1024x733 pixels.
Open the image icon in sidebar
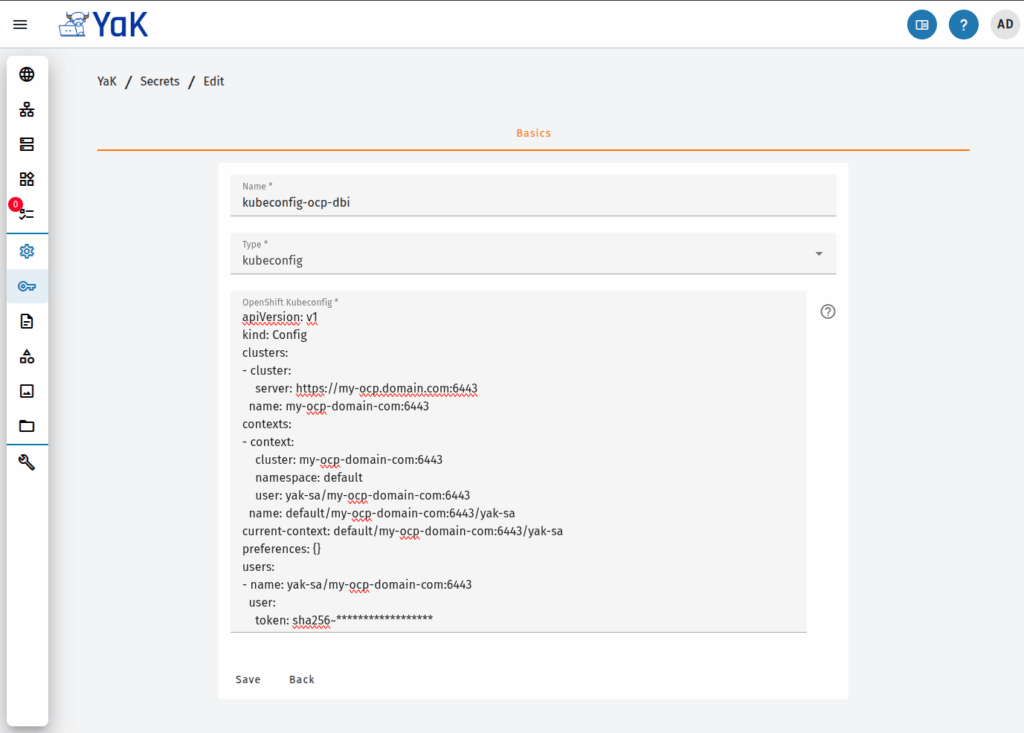pyautogui.click(x=27, y=391)
